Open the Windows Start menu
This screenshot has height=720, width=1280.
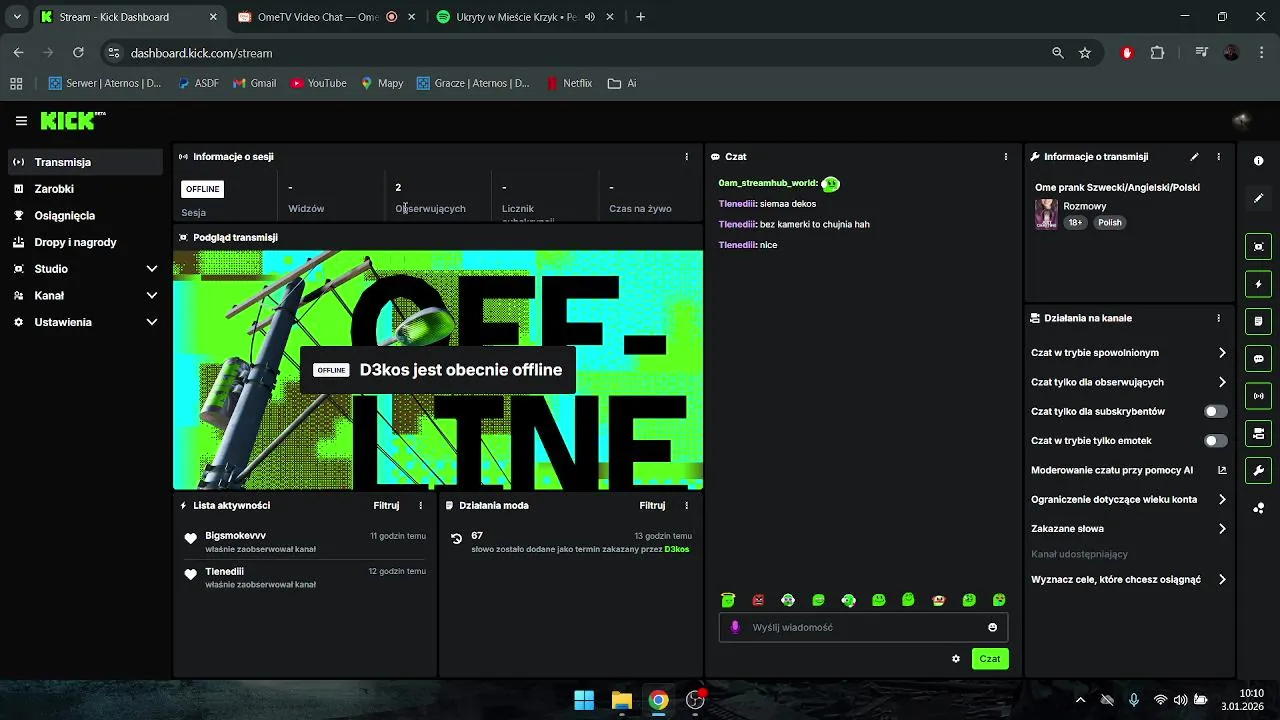[x=584, y=700]
